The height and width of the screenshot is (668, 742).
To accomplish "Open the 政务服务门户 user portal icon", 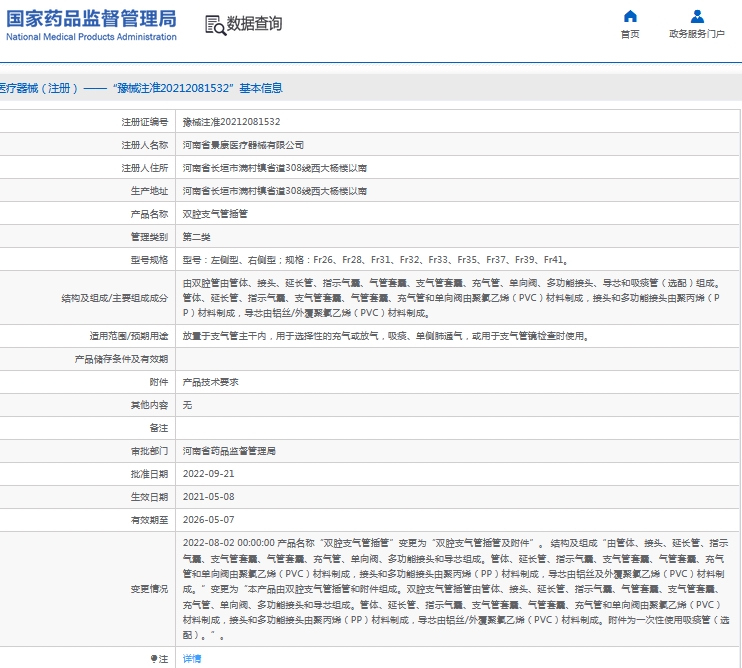I will [x=697, y=17].
